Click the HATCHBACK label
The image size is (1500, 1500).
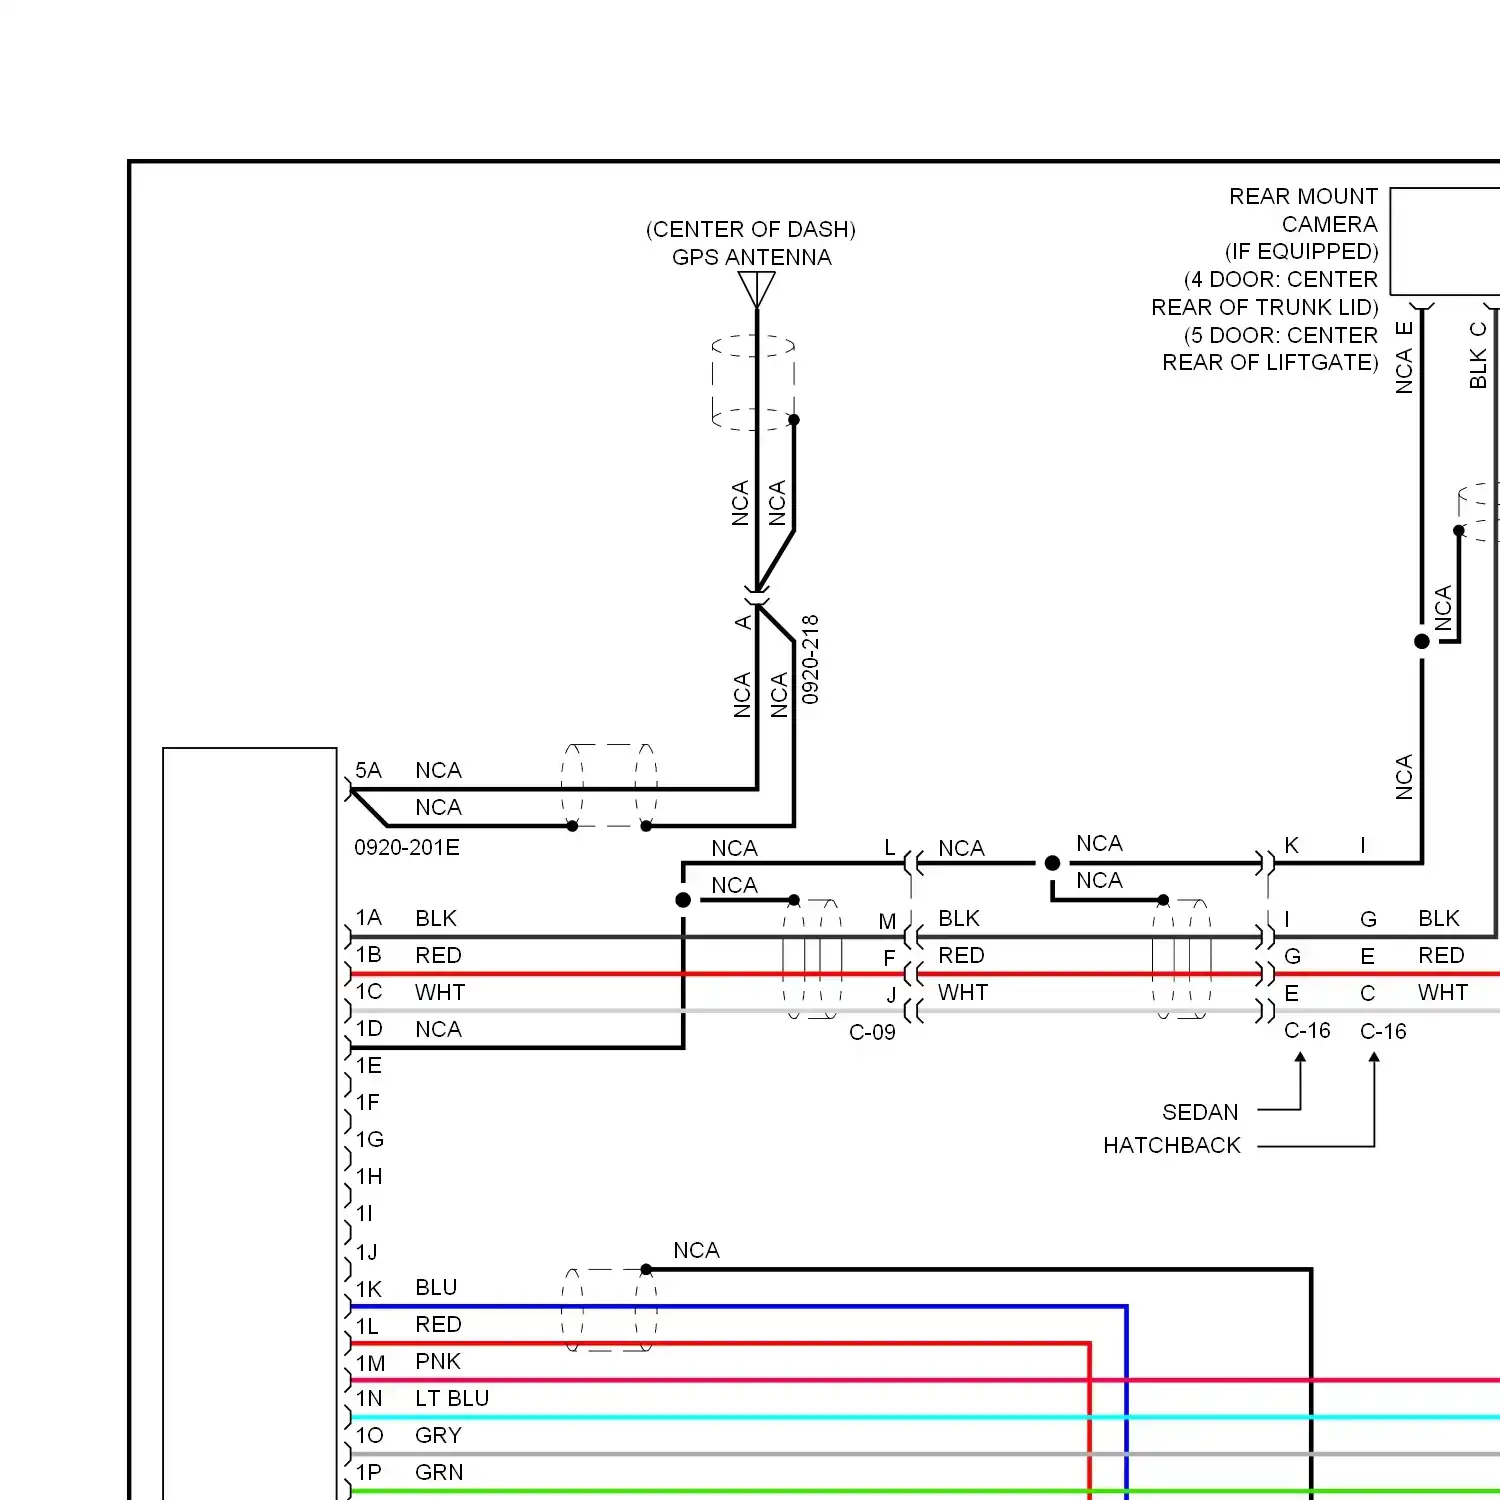(1171, 1145)
